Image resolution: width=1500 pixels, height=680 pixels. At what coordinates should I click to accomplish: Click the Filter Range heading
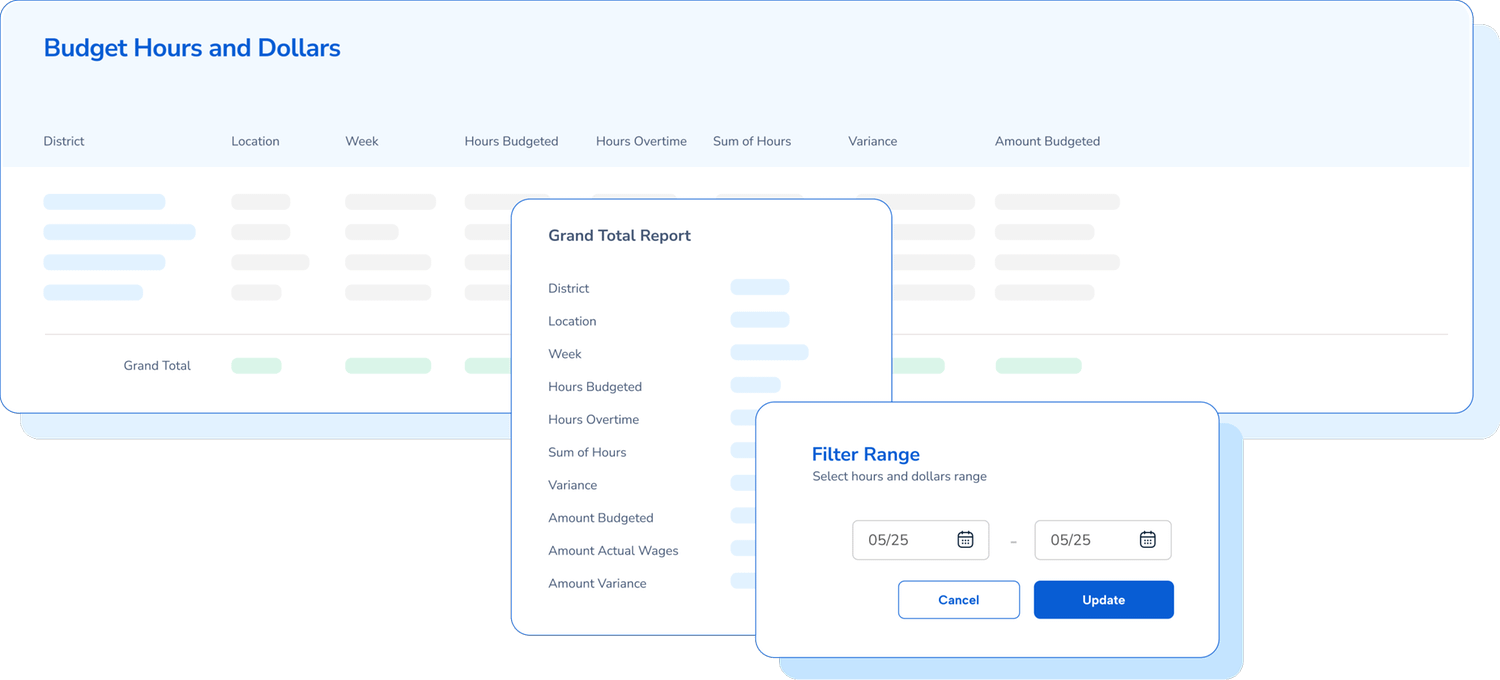point(865,455)
